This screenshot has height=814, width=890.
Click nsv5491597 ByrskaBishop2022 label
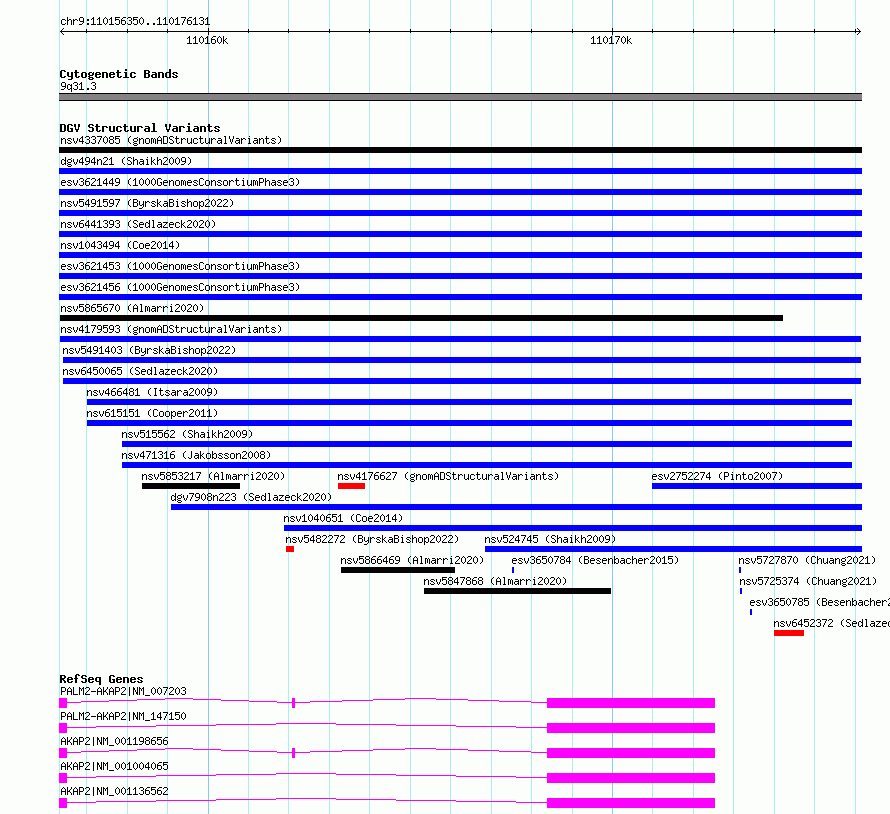point(147,203)
